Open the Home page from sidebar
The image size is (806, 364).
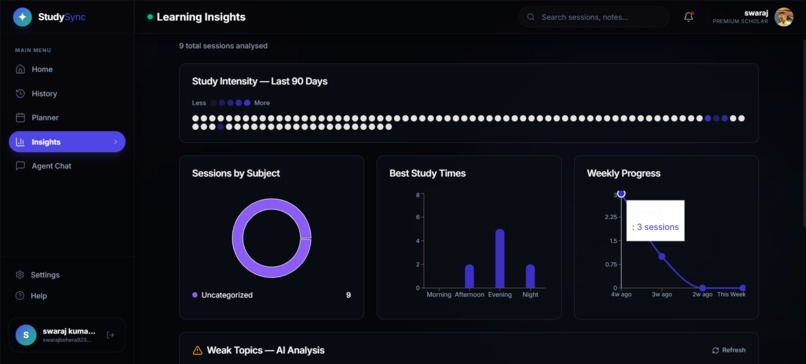[67, 69]
